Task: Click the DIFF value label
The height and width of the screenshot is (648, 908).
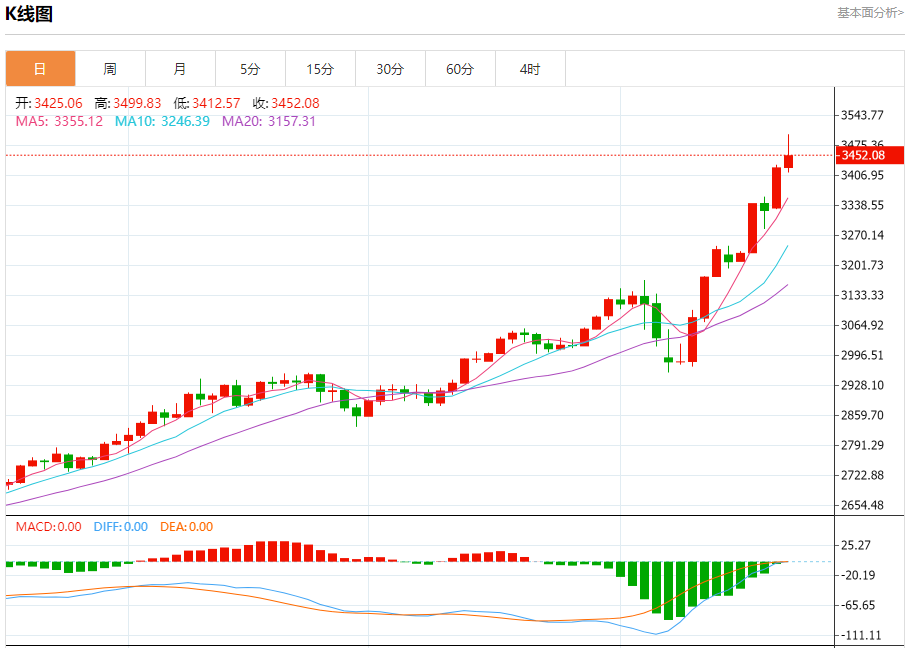Action: pyautogui.click(x=120, y=527)
